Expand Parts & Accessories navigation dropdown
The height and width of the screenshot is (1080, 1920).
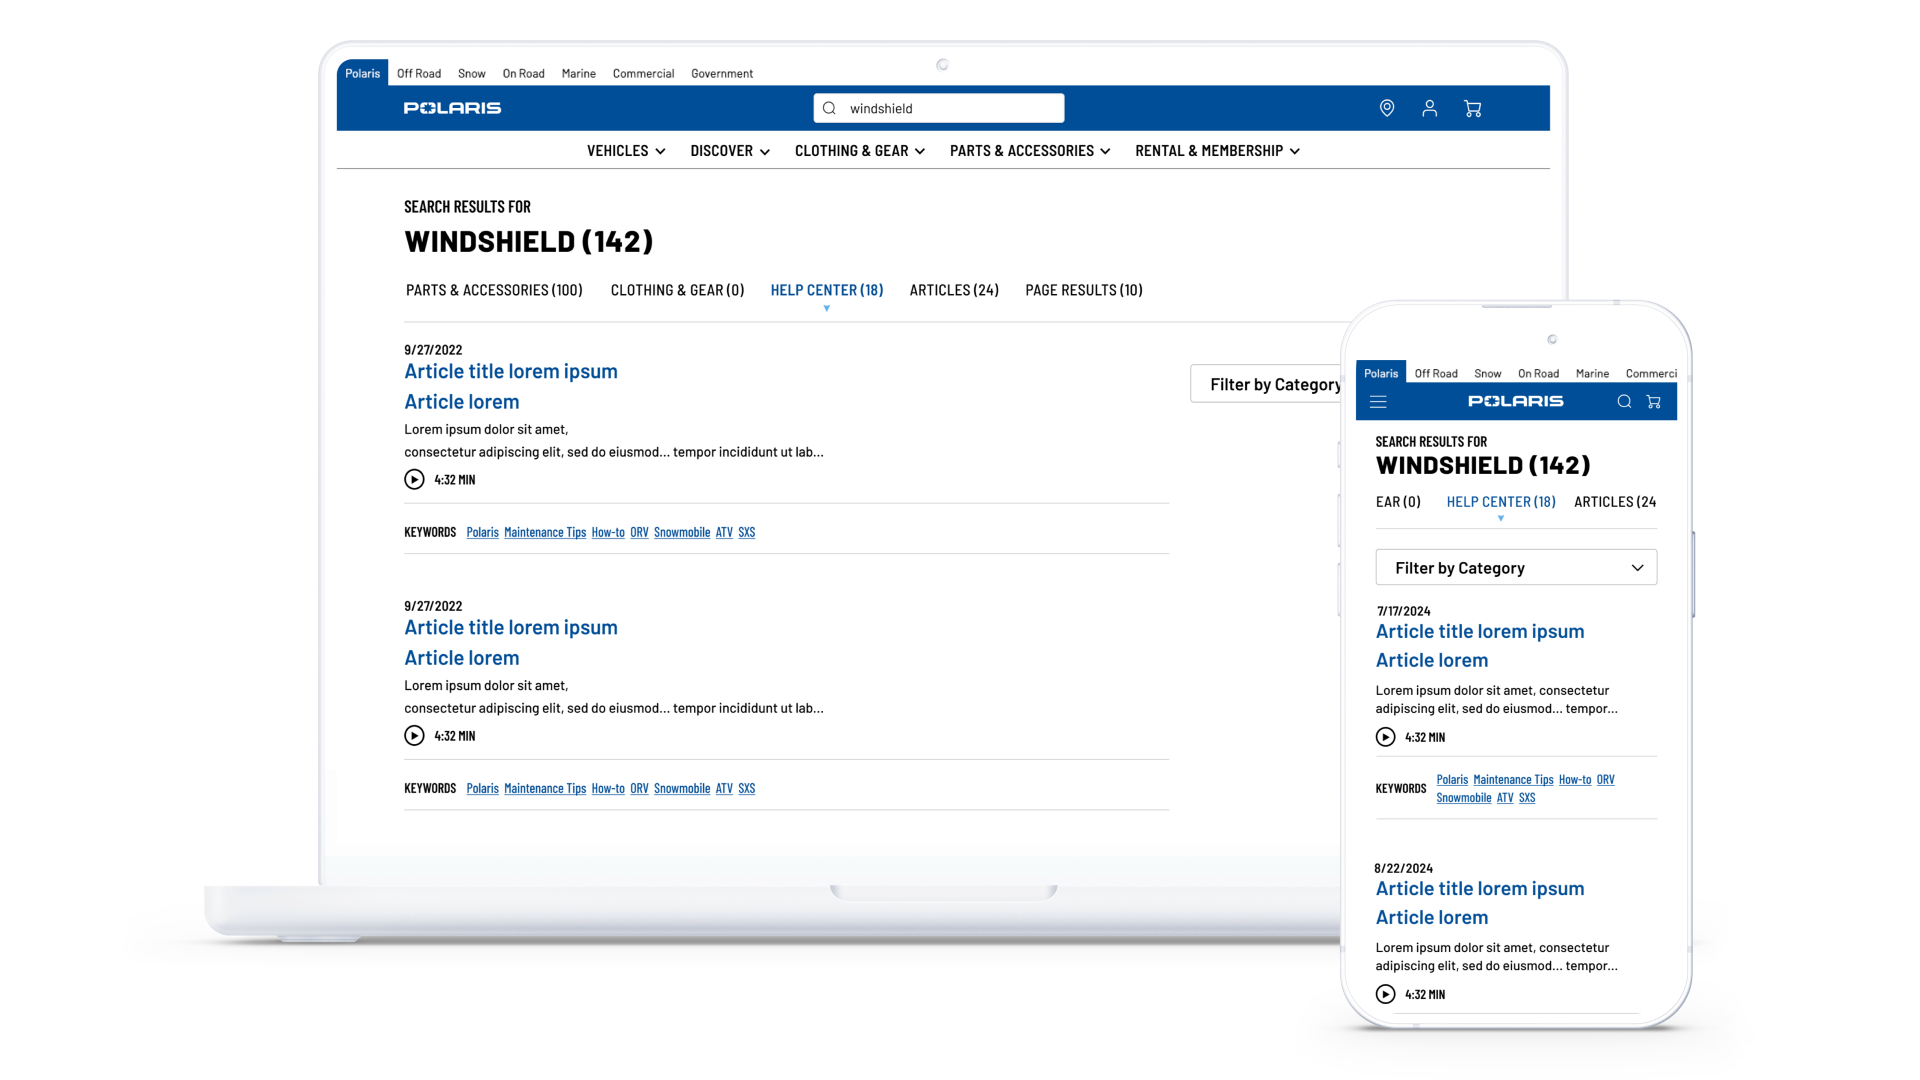coord(1029,151)
